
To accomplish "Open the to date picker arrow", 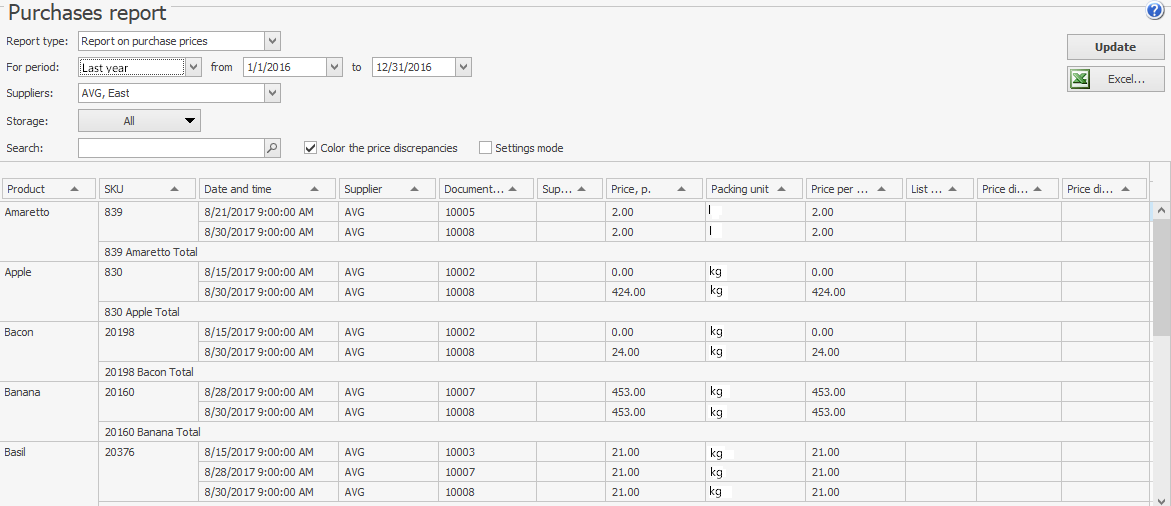I will (462, 67).
